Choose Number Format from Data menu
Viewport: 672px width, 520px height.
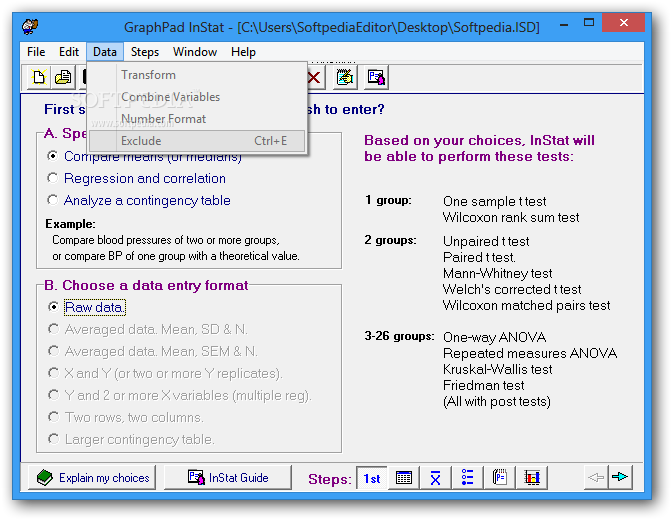click(x=197, y=119)
